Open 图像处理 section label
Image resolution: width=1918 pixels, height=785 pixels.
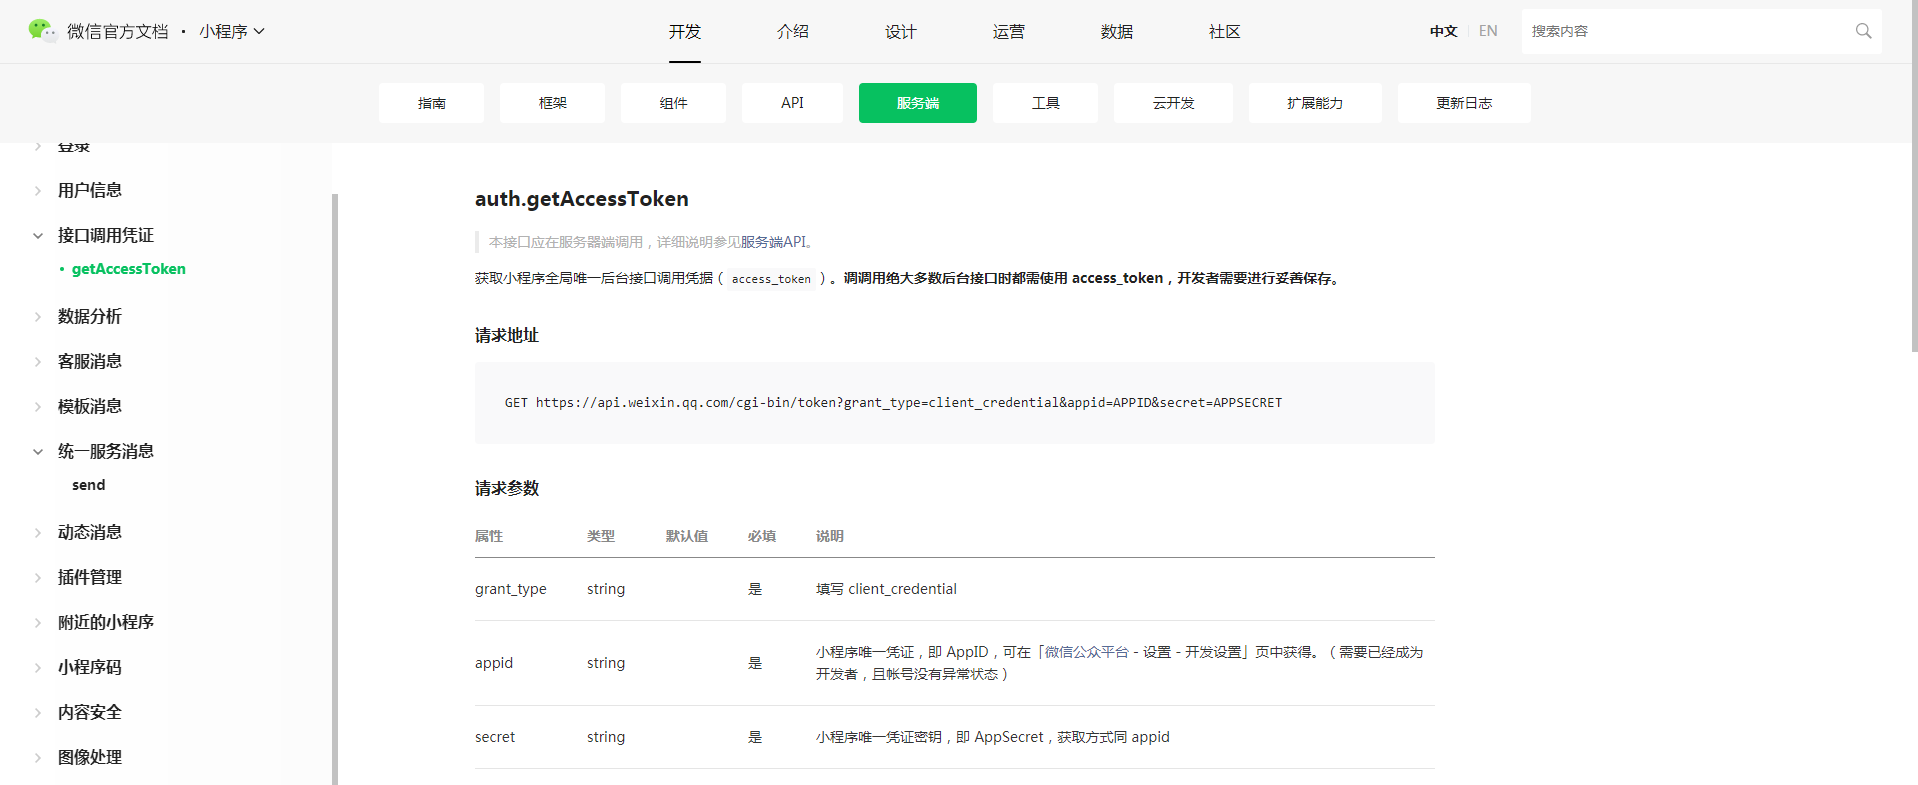(x=90, y=757)
